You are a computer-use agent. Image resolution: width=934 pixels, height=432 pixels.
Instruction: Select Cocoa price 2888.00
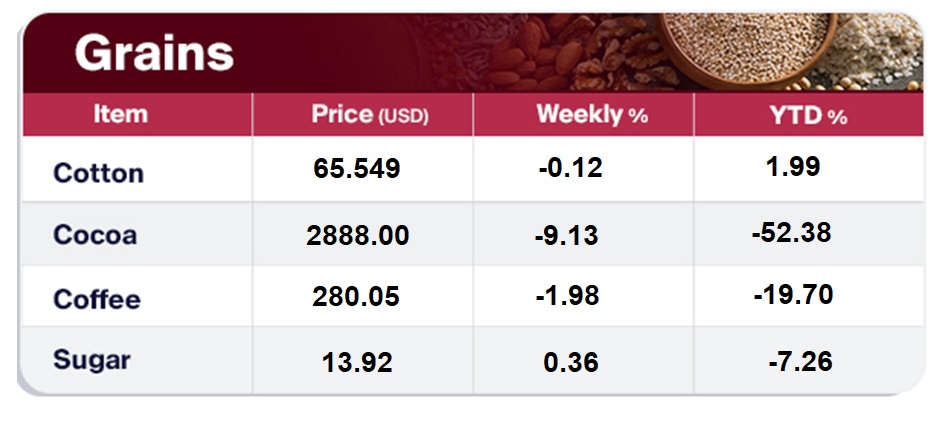pos(358,236)
